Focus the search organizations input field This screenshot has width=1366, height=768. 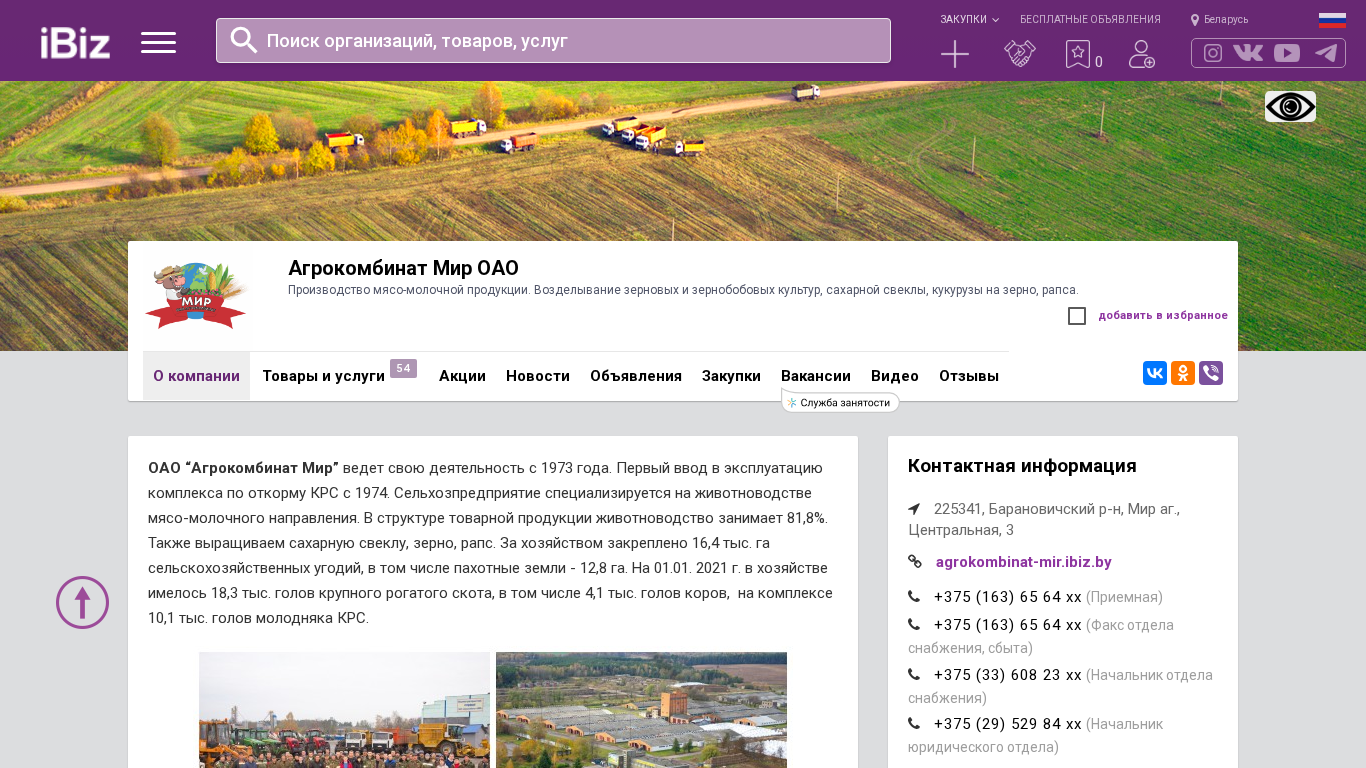coord(553,40)
